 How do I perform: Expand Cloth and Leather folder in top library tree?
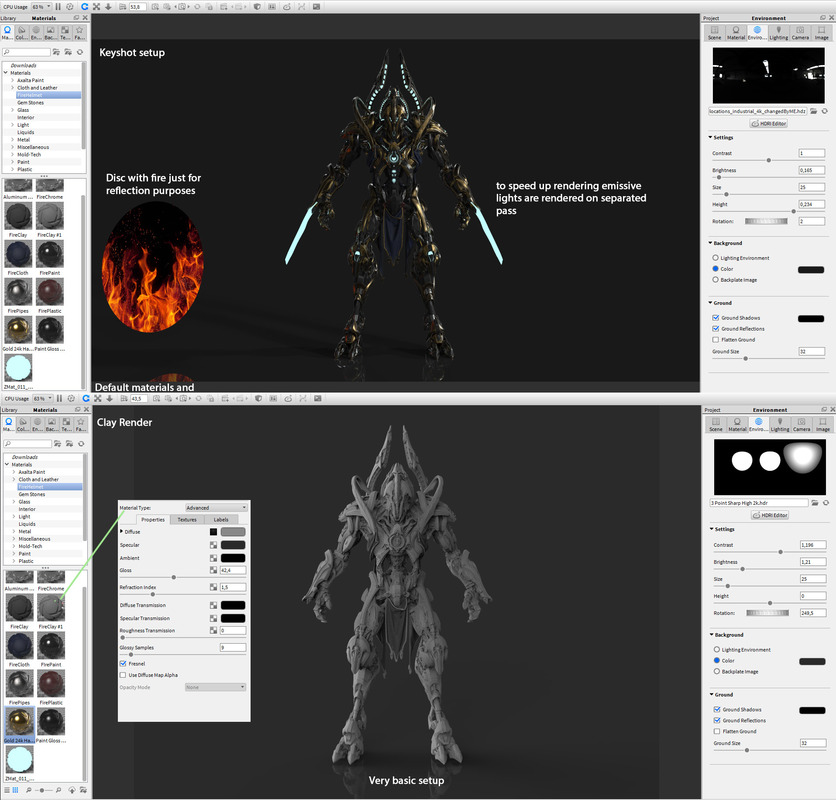pyautogui.click(x=13, y=87)
